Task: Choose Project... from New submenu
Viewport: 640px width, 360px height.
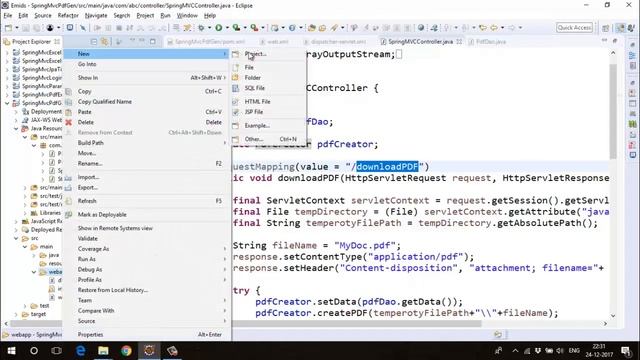Action: pyautogui.click(x=269, y=54)
